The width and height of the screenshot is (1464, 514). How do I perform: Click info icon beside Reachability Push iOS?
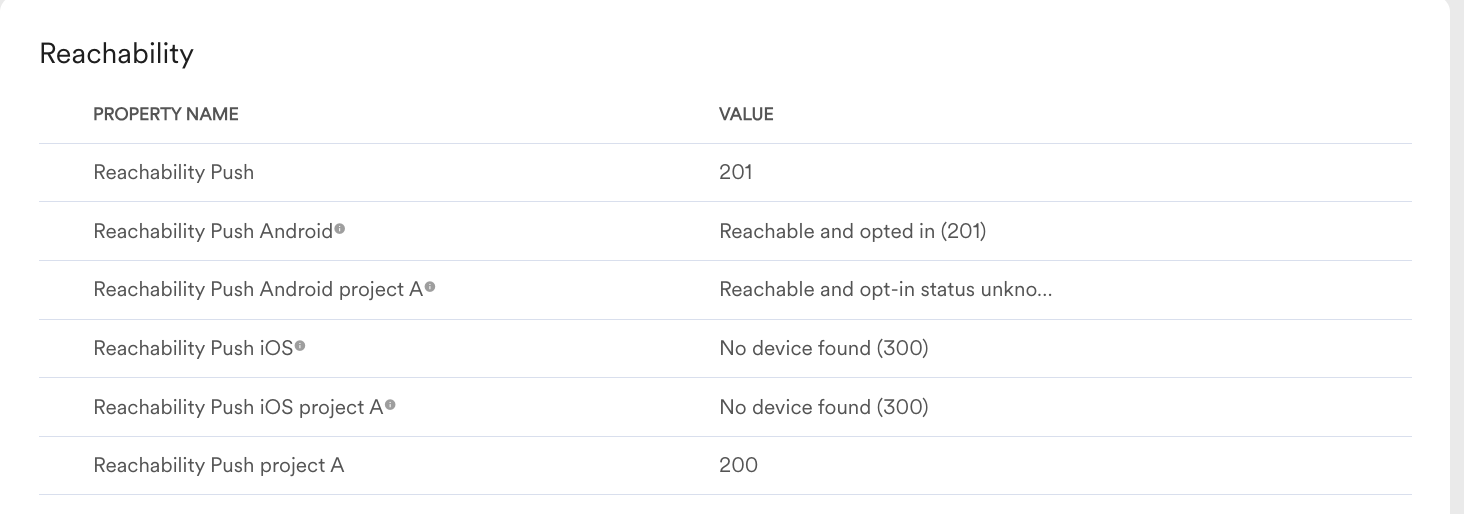tap(300, 346)
